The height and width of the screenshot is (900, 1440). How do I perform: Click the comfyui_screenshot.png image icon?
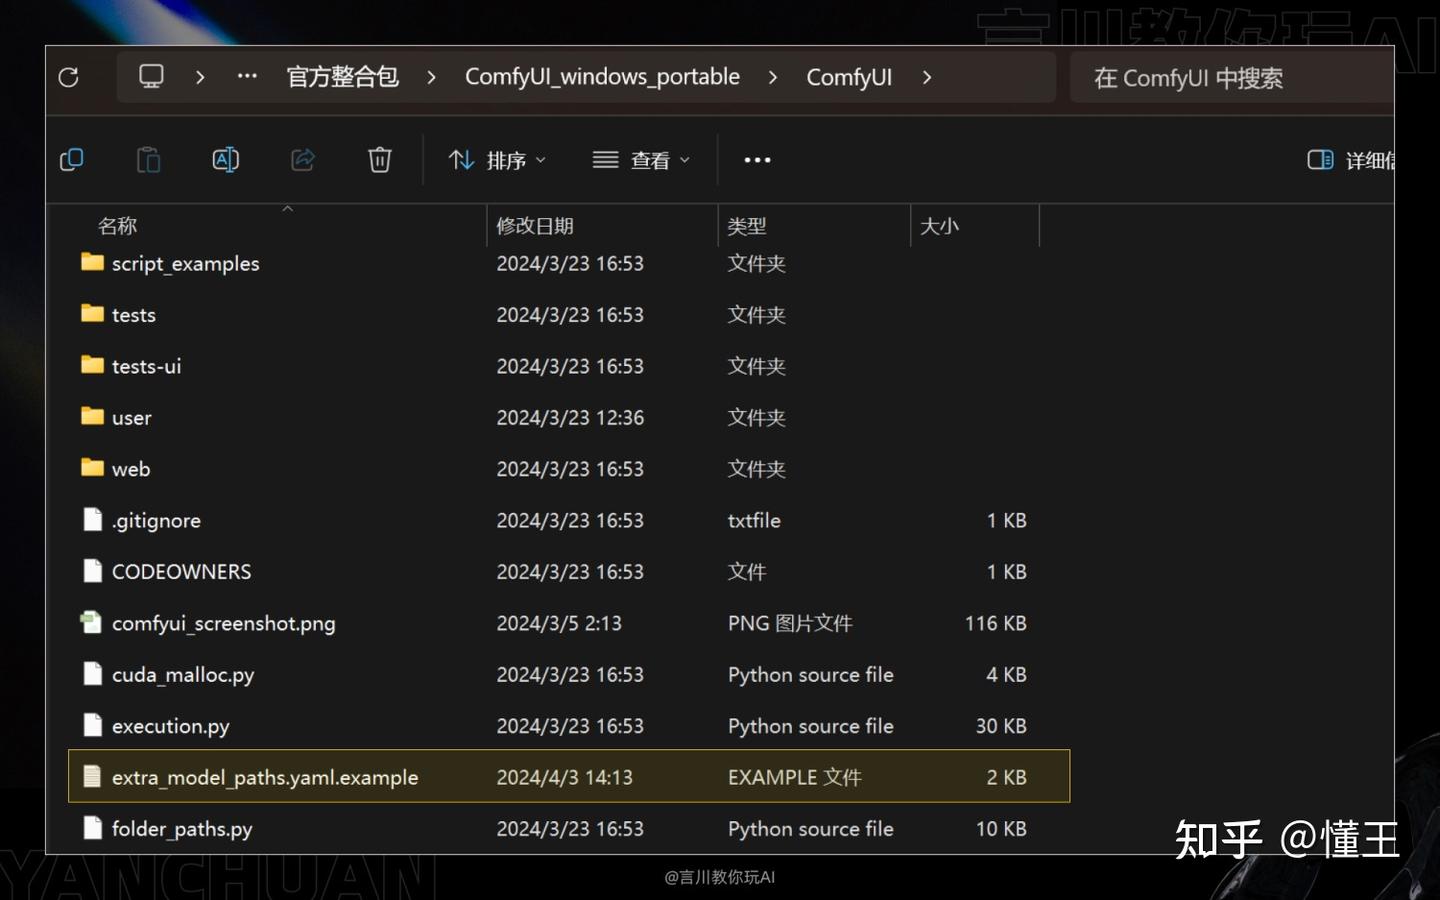click(91, 622)
